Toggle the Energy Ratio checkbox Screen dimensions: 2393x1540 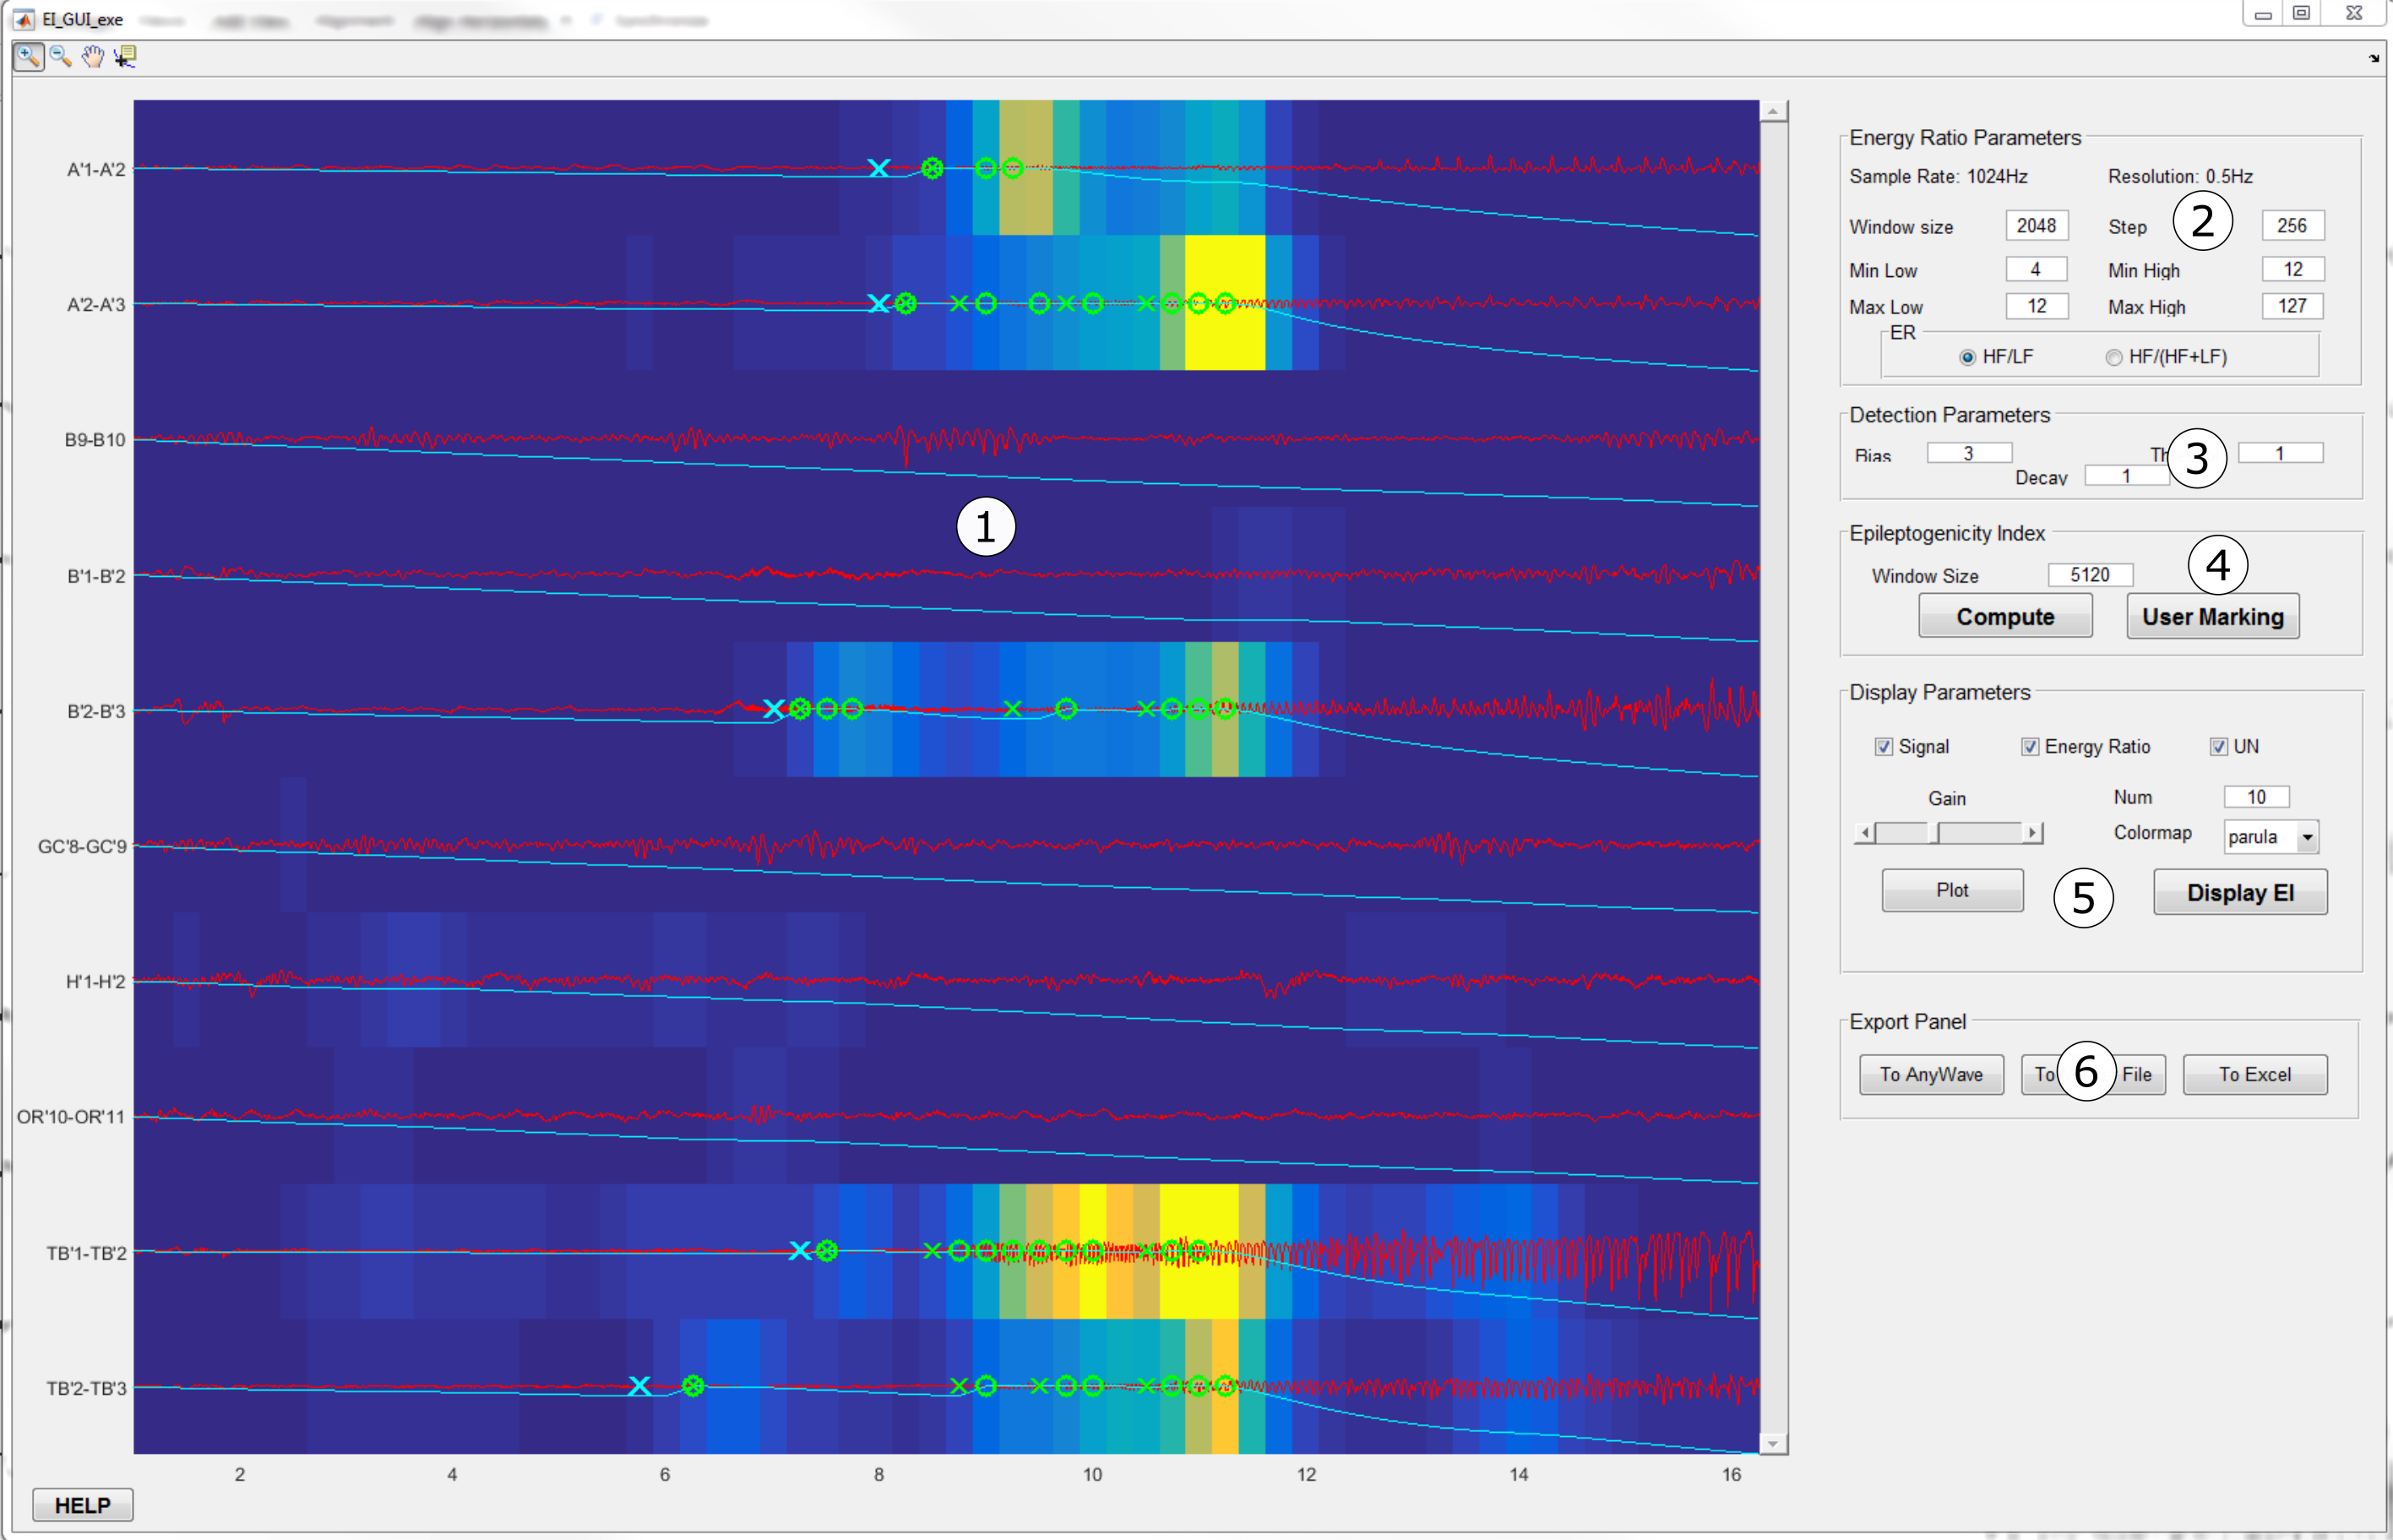pyautogui.click(x=2030, y=747)
